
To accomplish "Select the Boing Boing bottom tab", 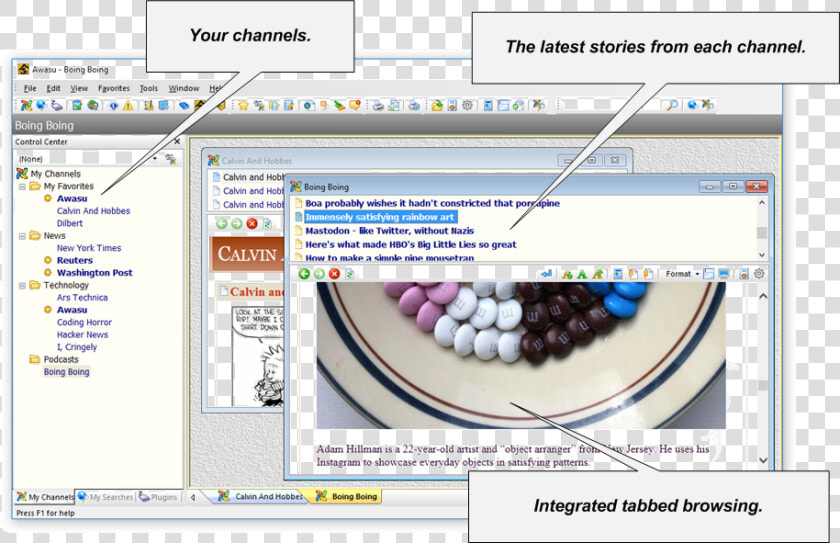I will pos(347,496).
